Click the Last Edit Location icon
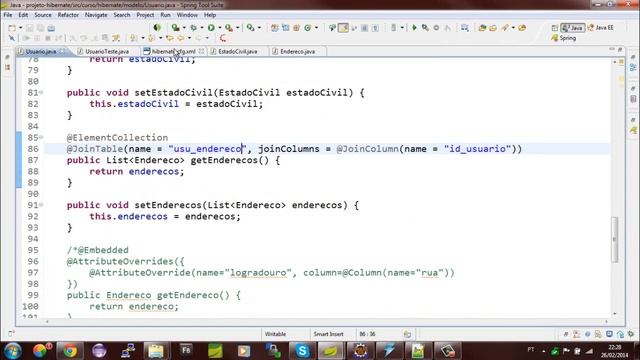Viewport: 640px width, 360px height. (169, 38)
